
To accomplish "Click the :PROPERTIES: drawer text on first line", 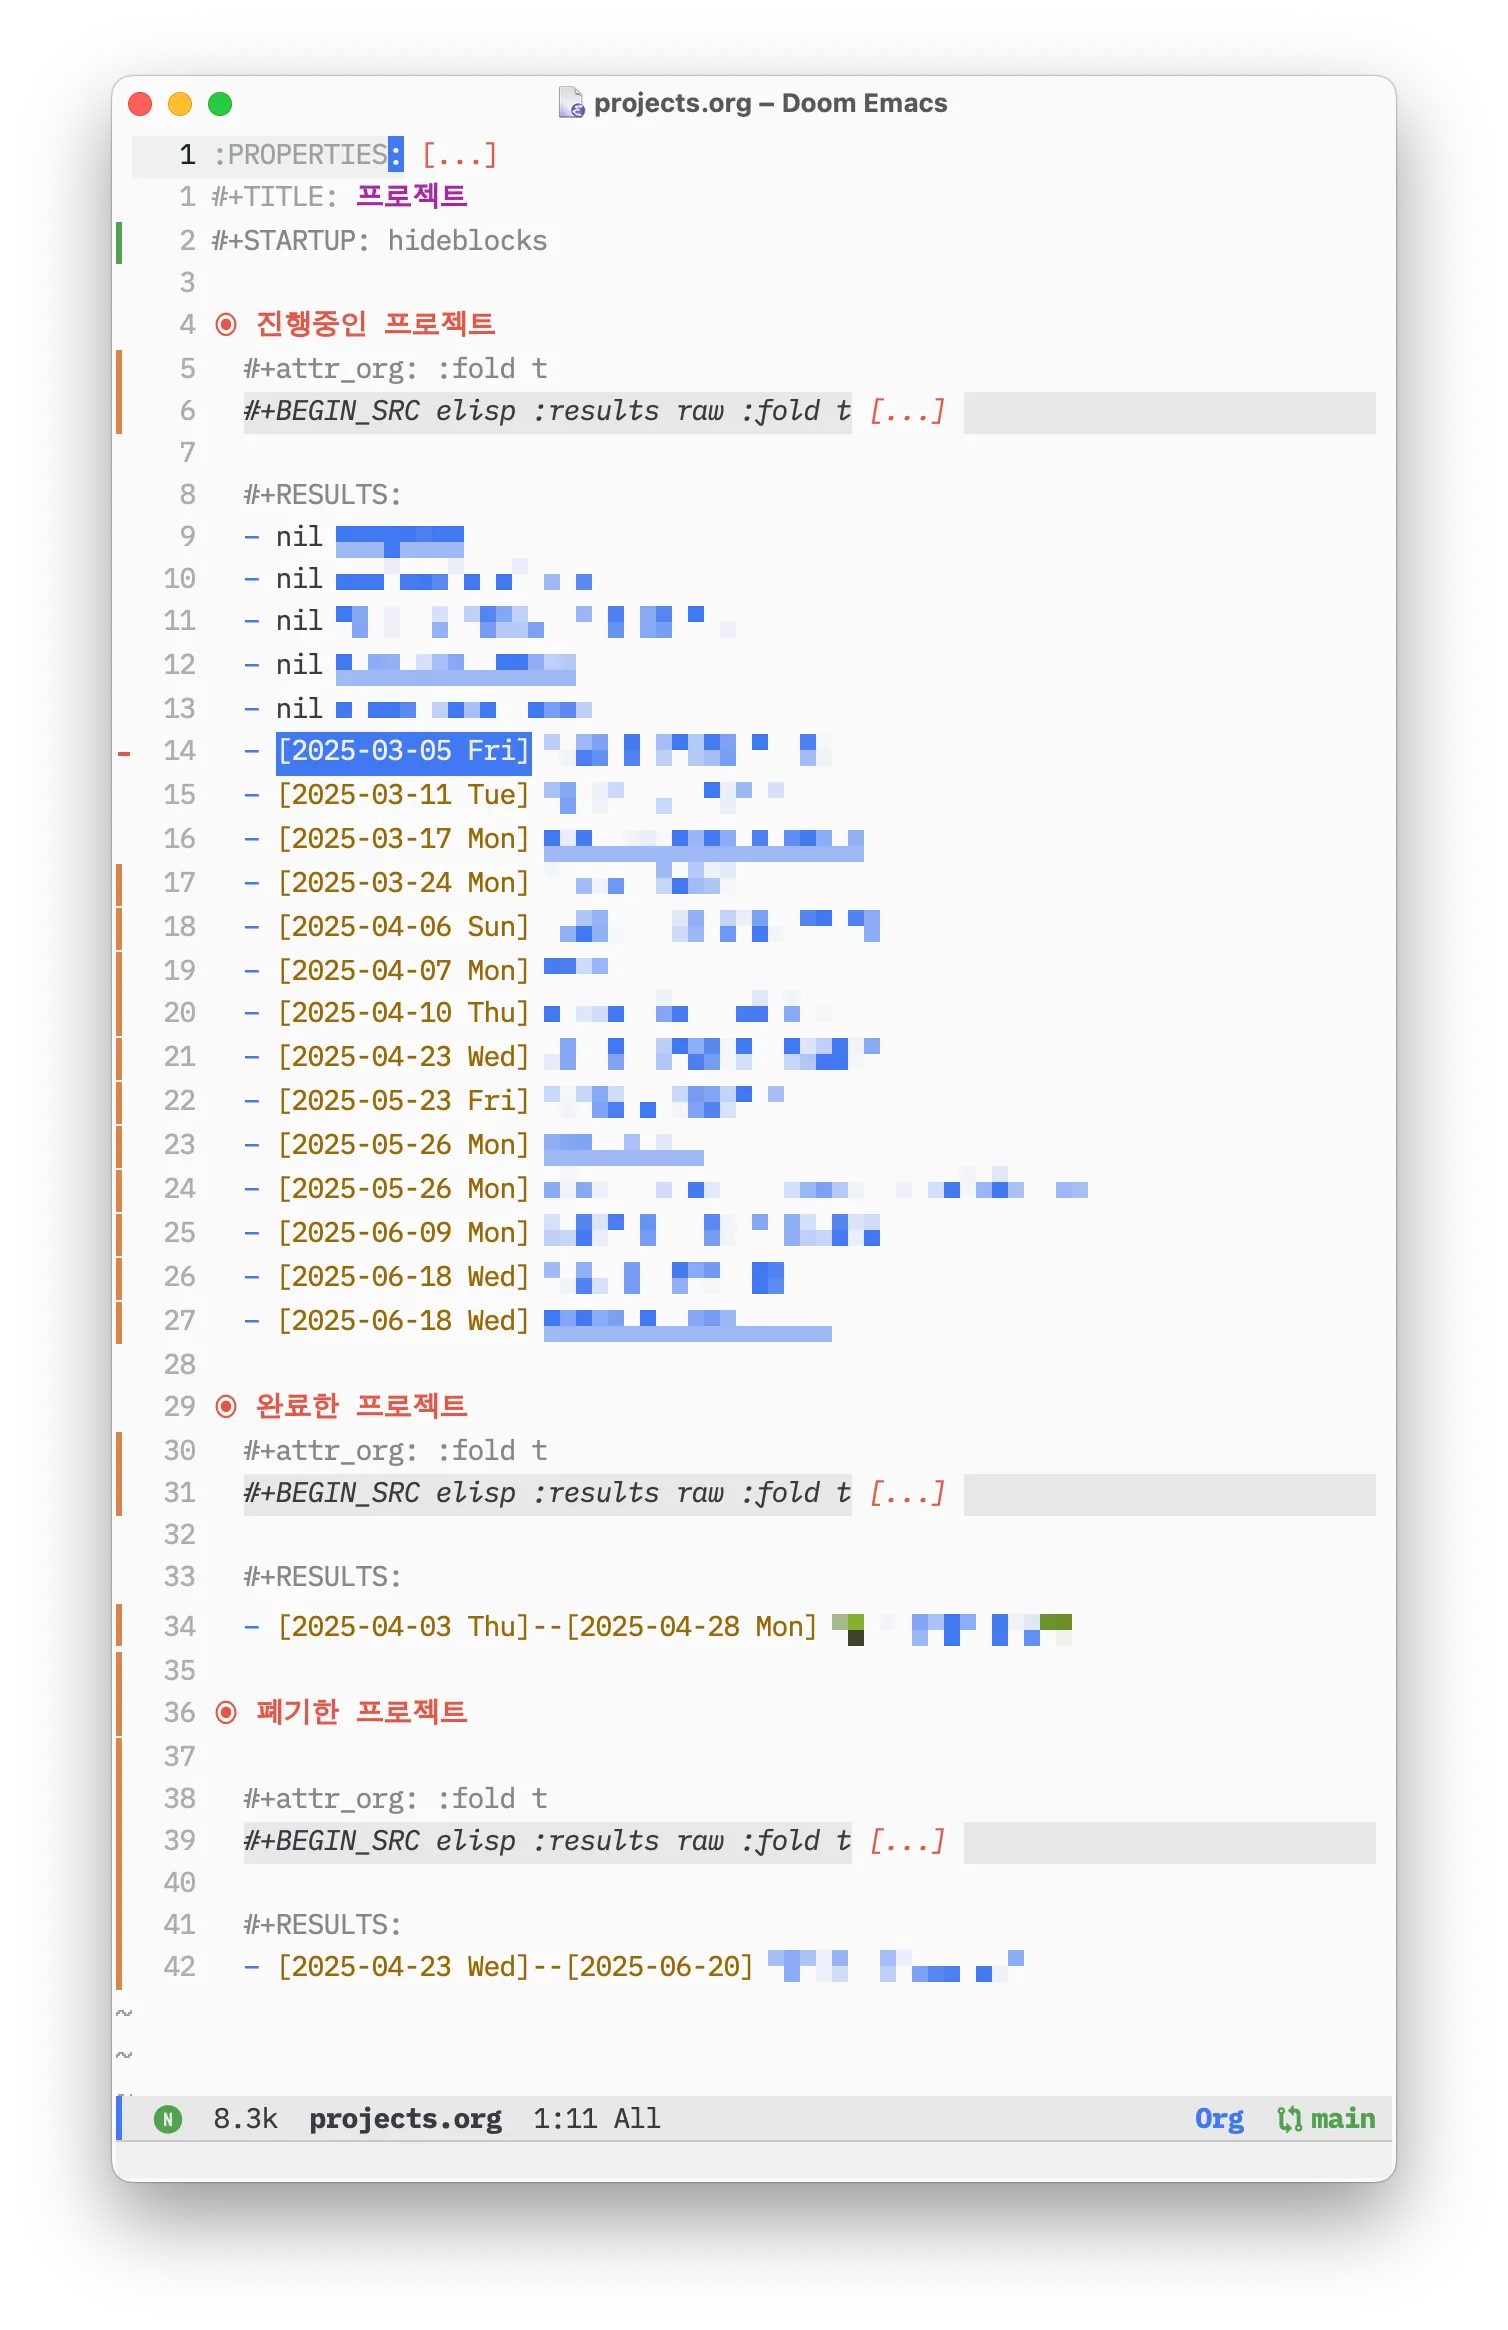I will 307,155.
